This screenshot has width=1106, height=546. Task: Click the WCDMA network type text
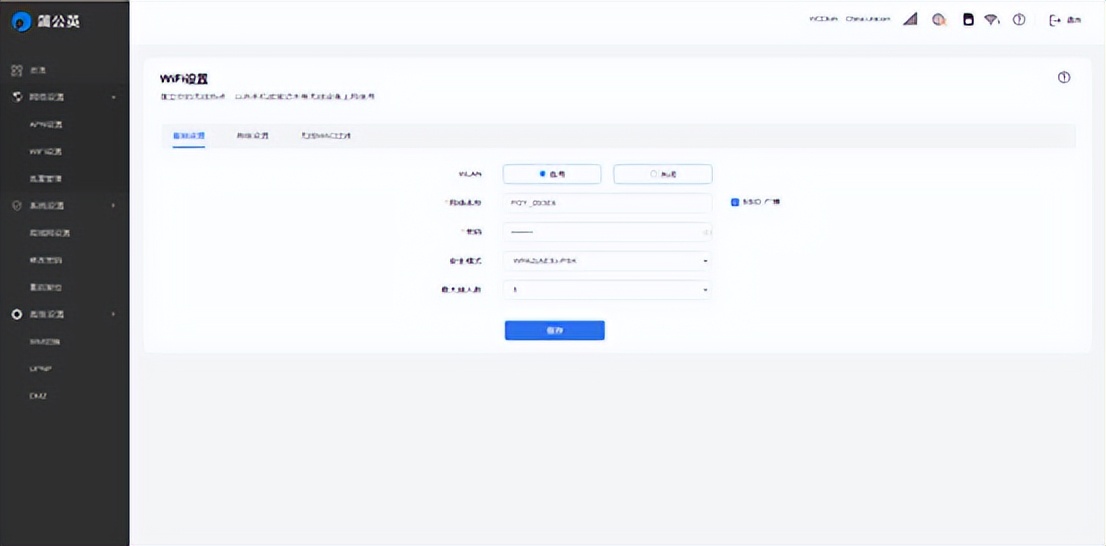(x=823, y=20)
